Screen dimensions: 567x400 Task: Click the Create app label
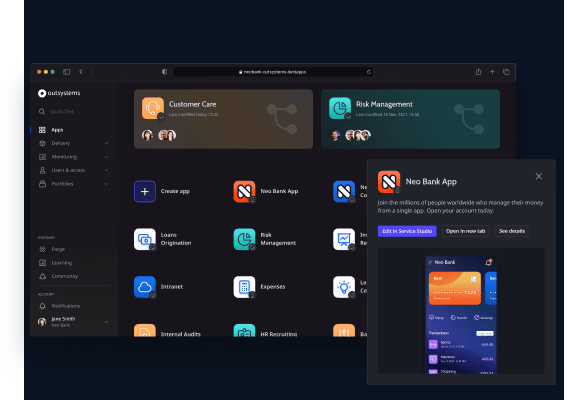175,191
